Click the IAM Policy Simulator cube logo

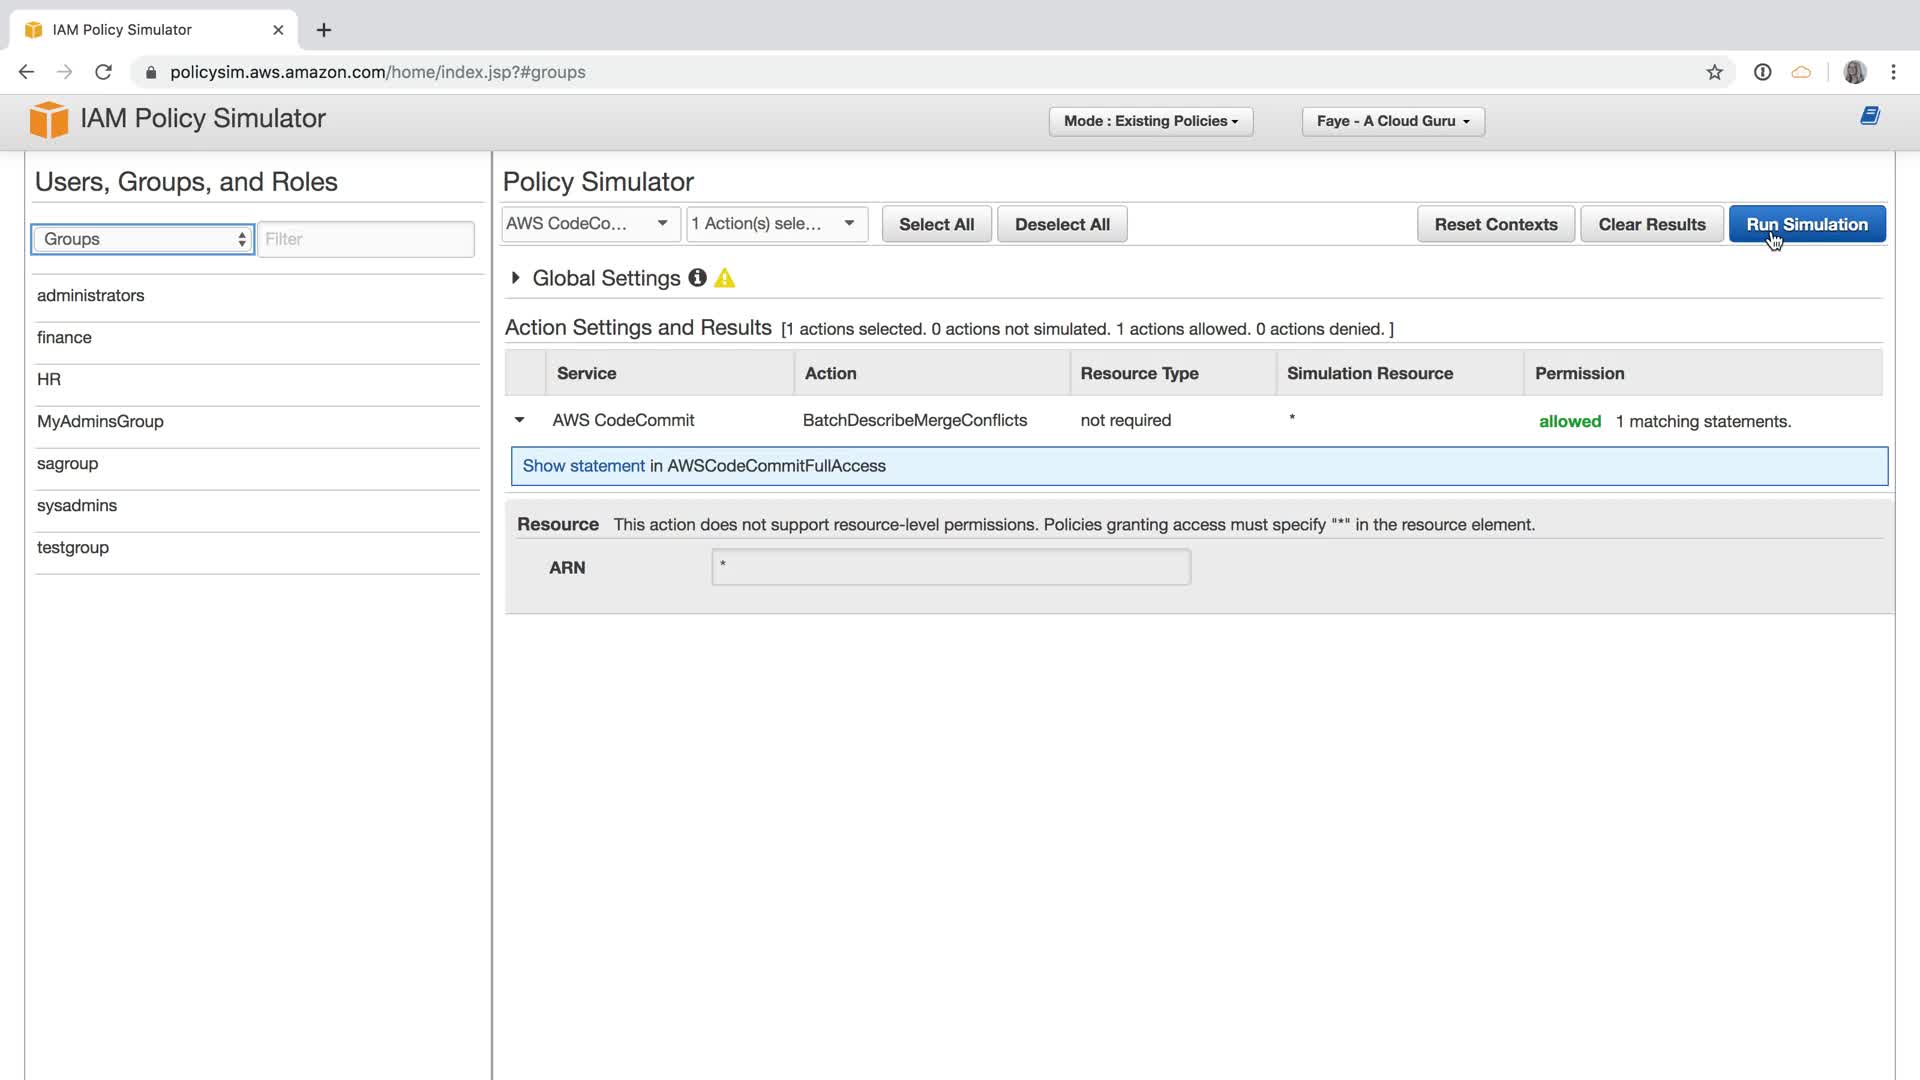point(48,119)
